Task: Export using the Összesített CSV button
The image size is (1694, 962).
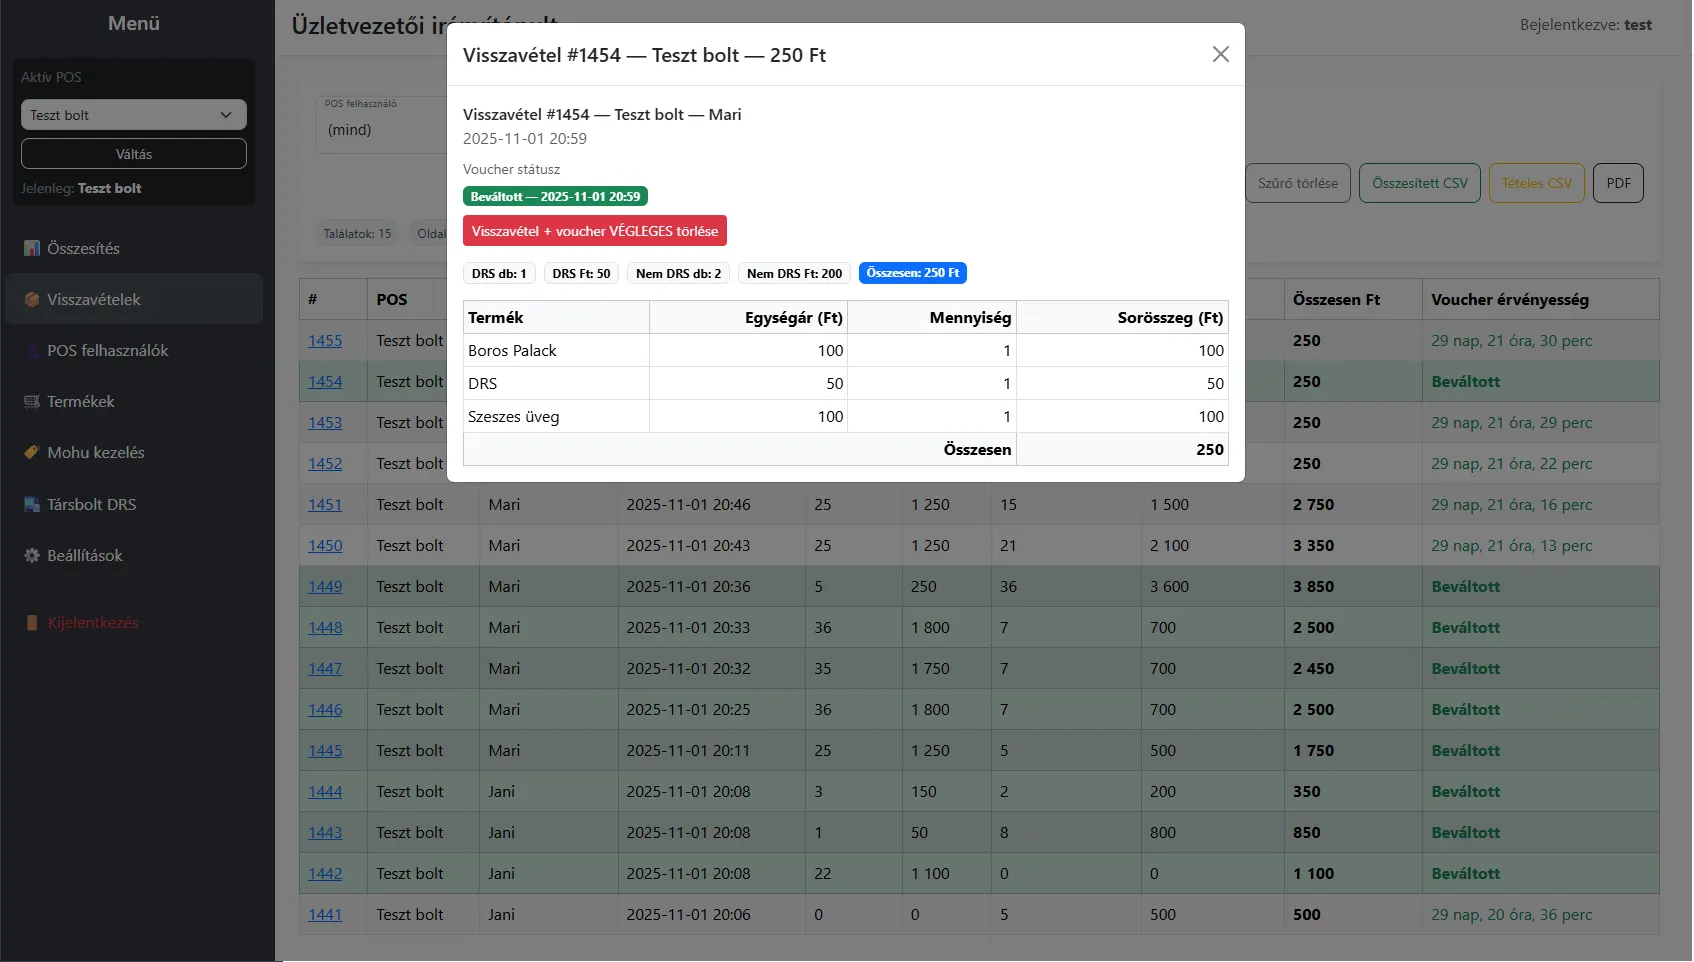Action: 1419,183
